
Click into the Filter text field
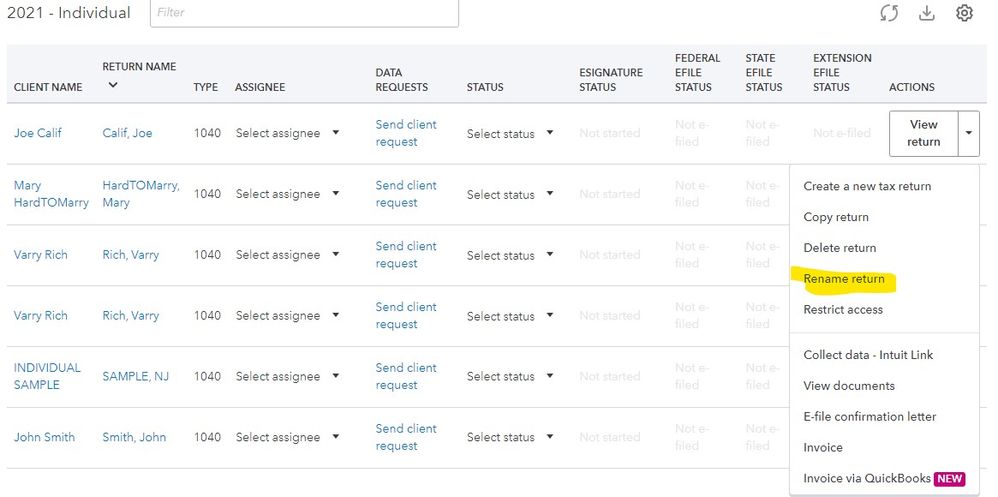click(x=304, y=13)
